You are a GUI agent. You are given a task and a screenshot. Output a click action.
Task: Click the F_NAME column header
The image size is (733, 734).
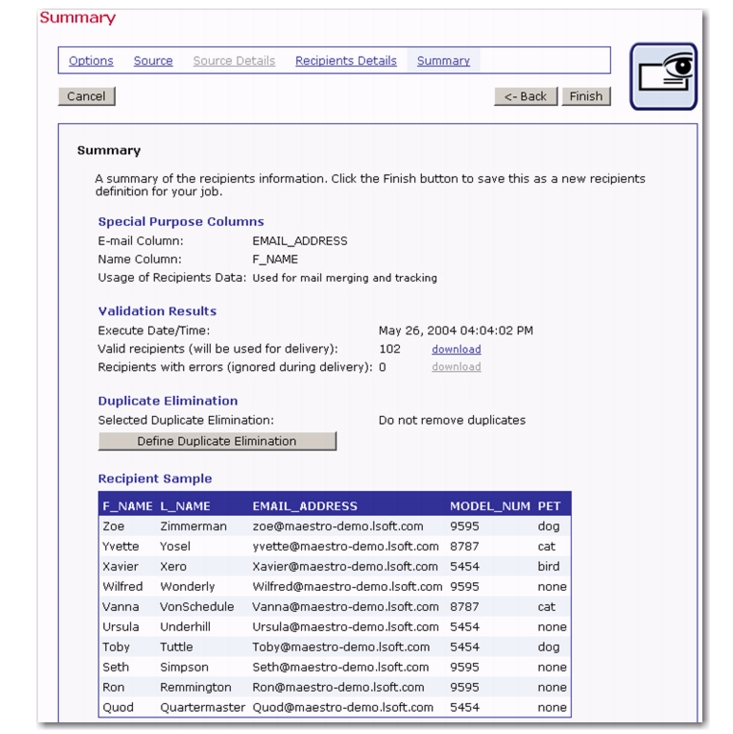pyautogui.click(x=127, y=506)
